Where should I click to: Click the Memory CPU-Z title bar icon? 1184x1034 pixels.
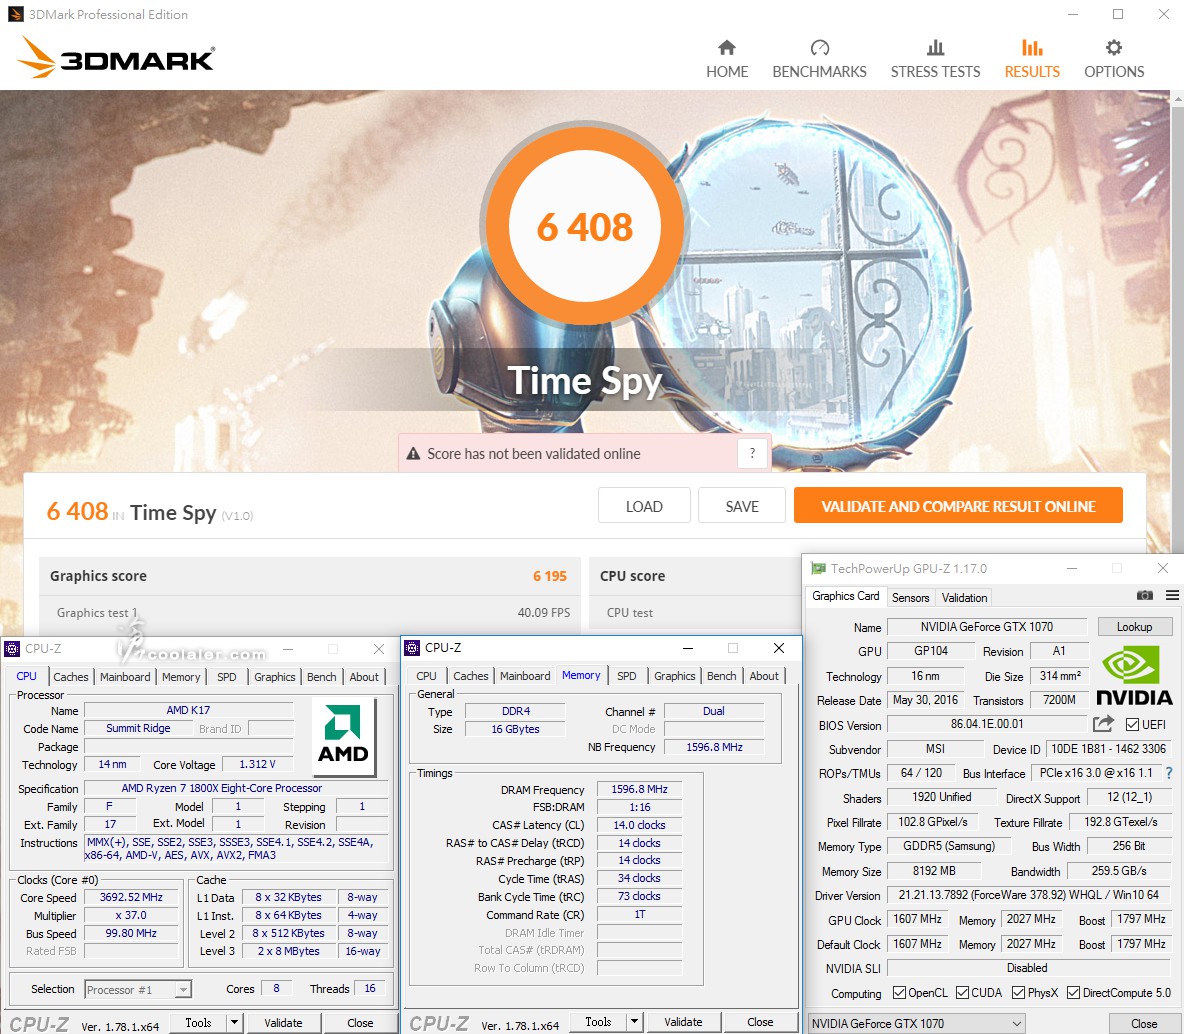click(x=412, y=647)
